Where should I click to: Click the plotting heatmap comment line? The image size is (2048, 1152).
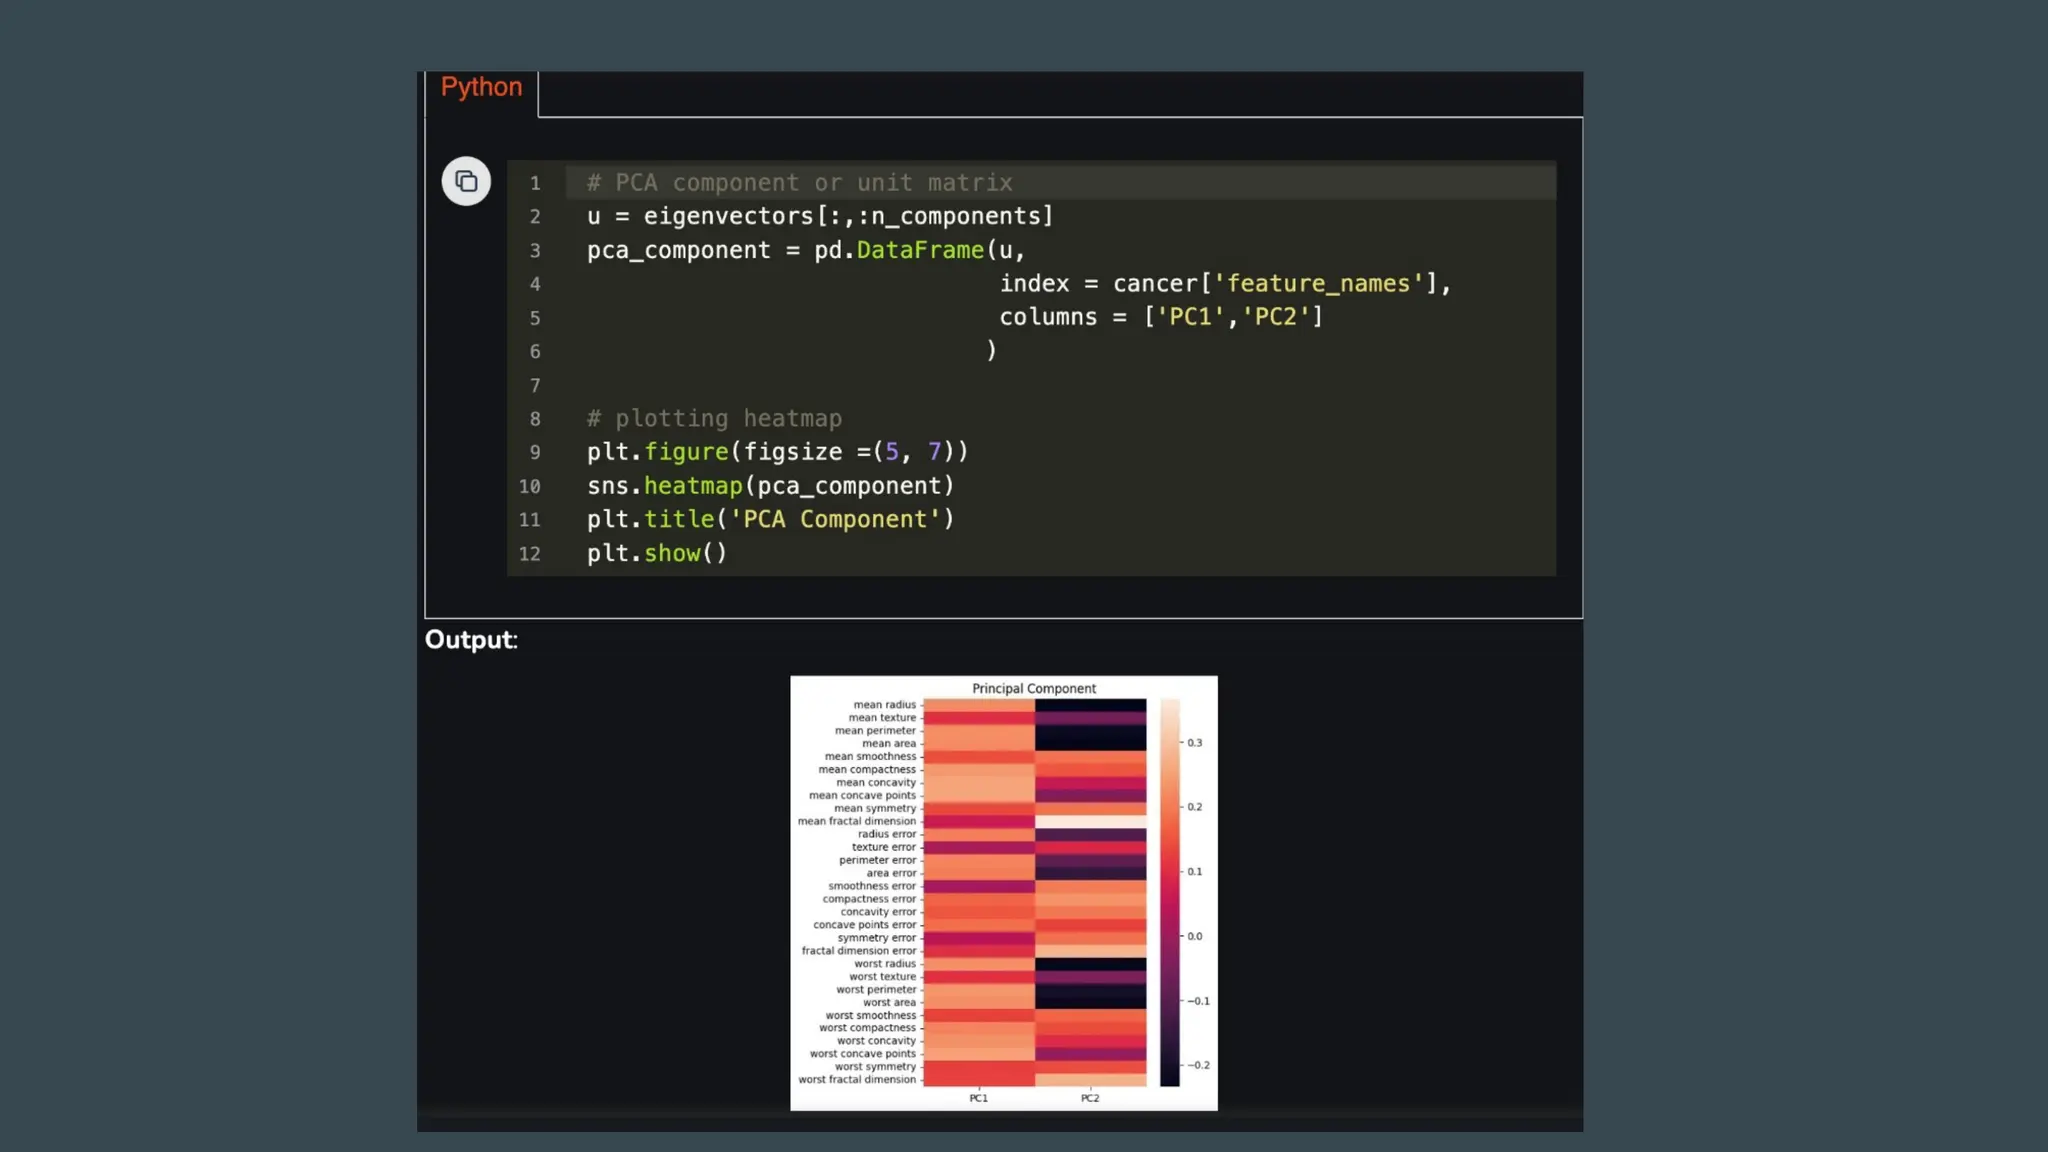[714, 419]
